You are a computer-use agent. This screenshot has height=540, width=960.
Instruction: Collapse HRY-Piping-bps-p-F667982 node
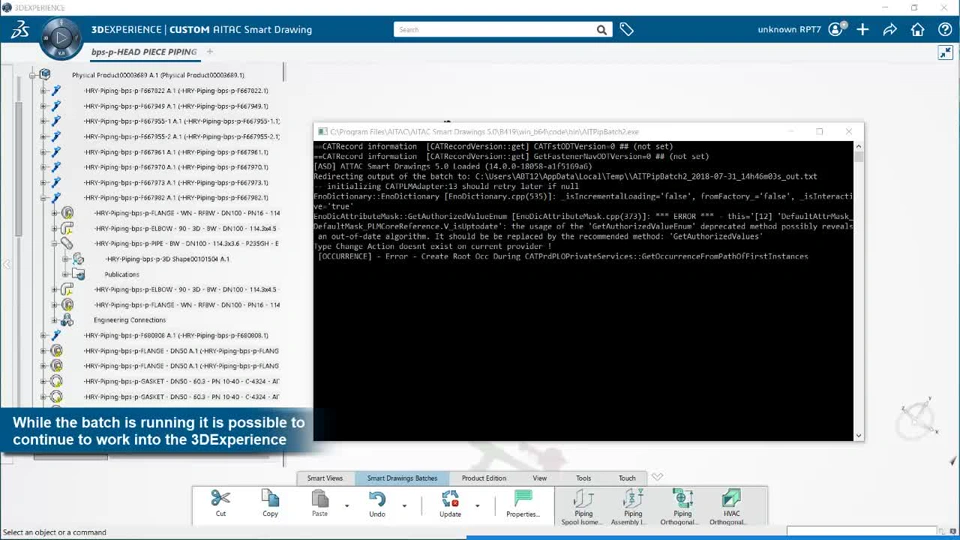click(43, 198)
